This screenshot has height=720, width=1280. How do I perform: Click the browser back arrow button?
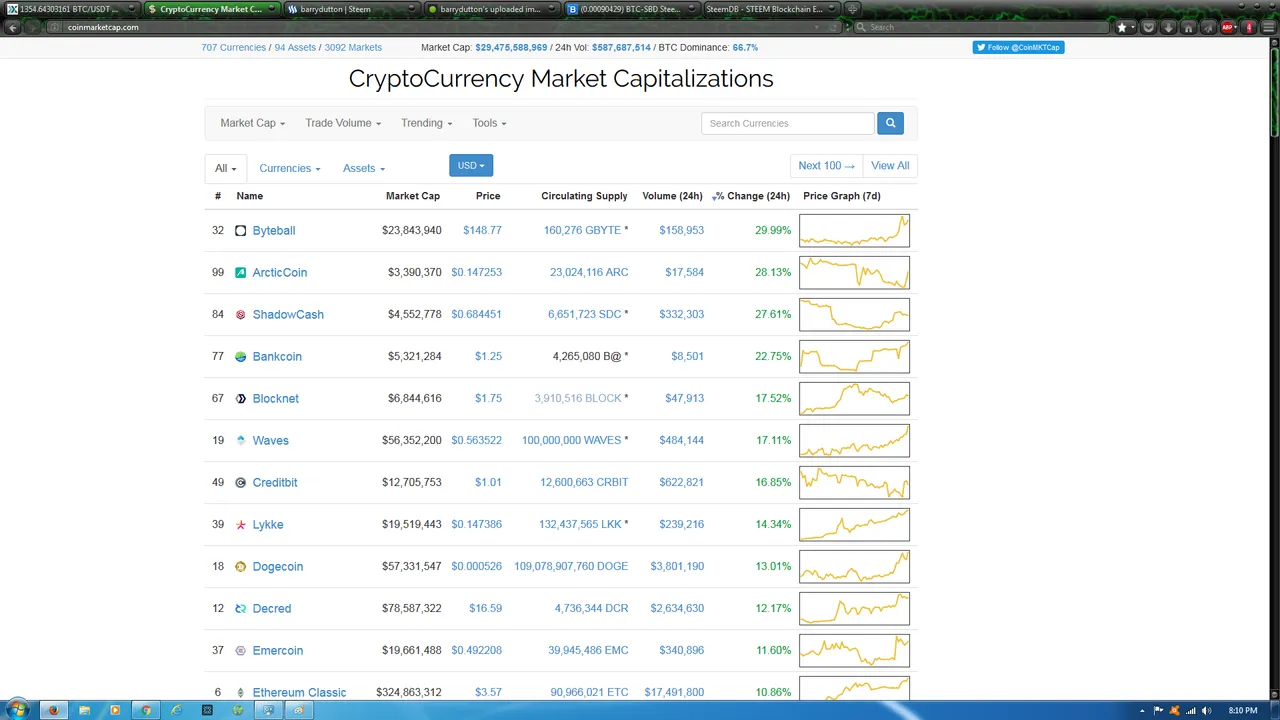tap(13, 27)
